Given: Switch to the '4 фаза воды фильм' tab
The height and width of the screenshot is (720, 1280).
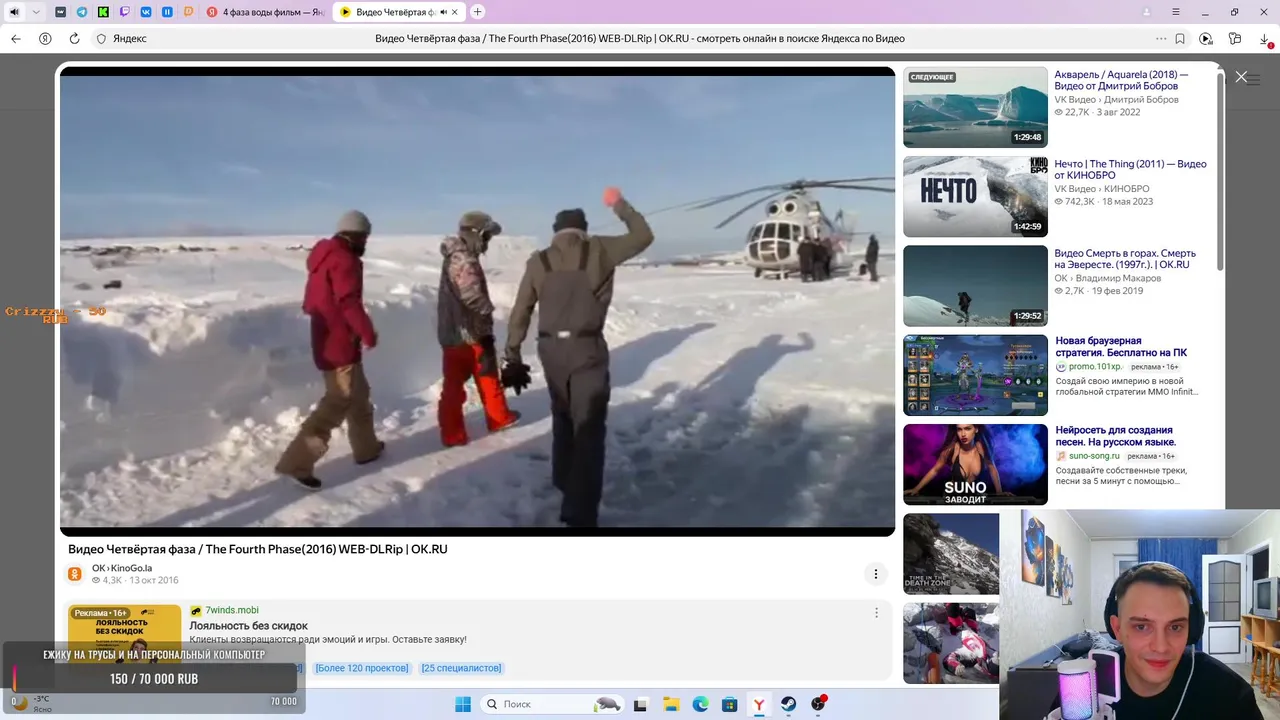Looking at the screenshot, I should coord(265,12).
